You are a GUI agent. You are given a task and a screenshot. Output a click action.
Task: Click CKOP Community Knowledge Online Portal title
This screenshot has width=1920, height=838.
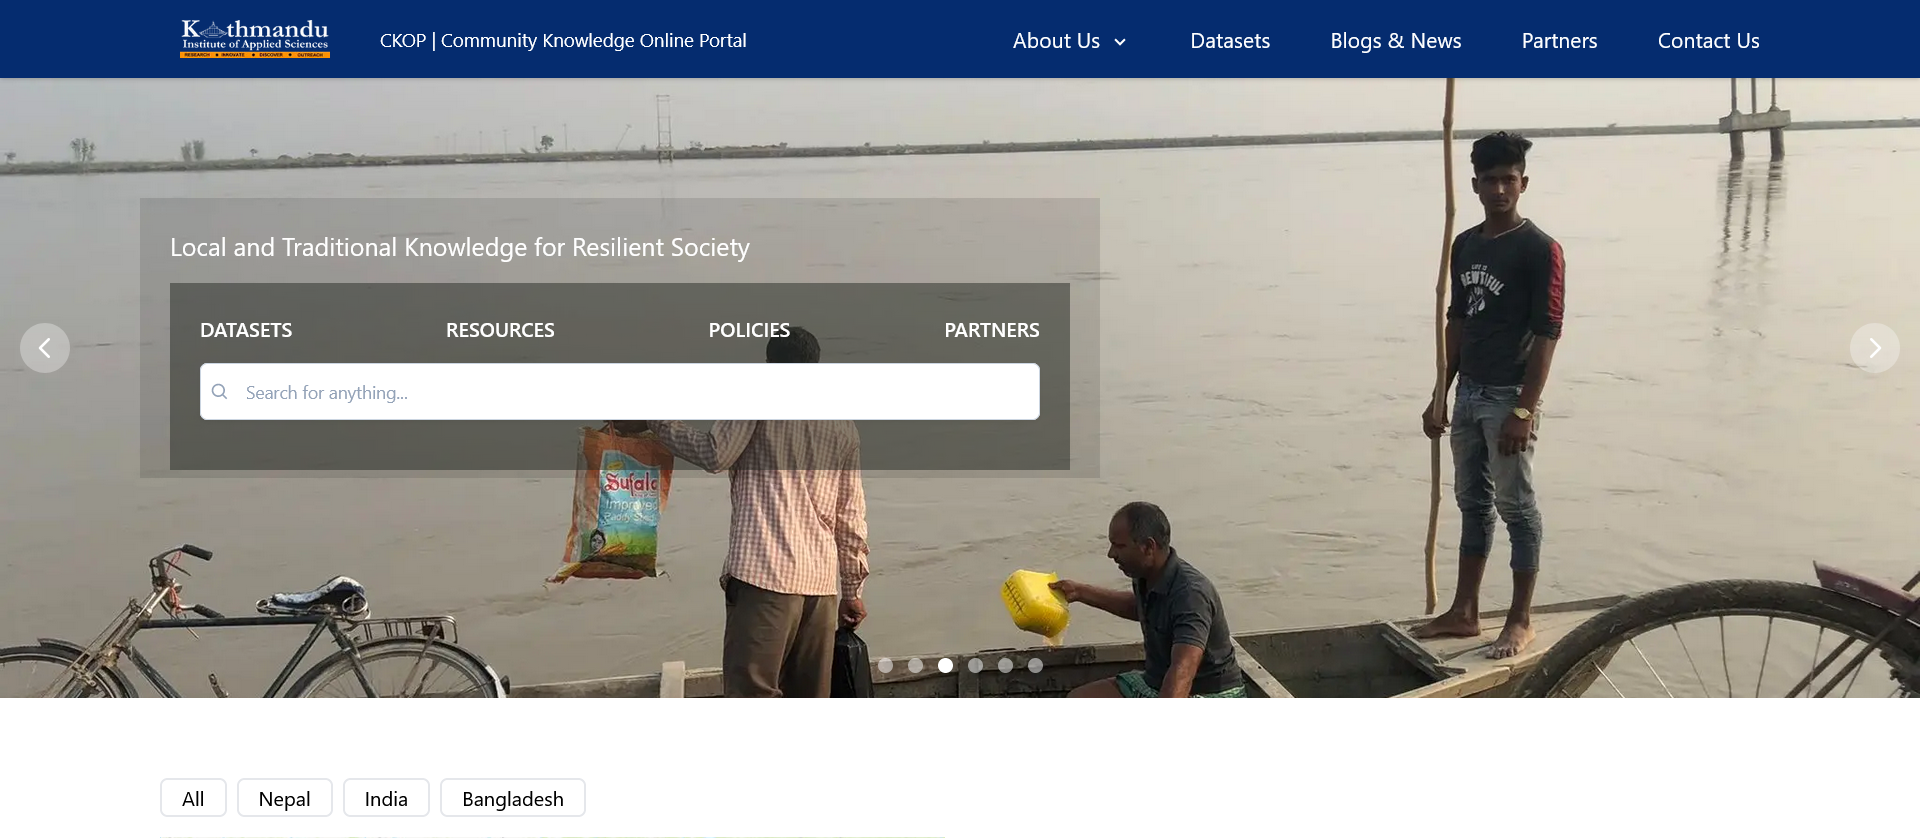(x=563, y=40)
